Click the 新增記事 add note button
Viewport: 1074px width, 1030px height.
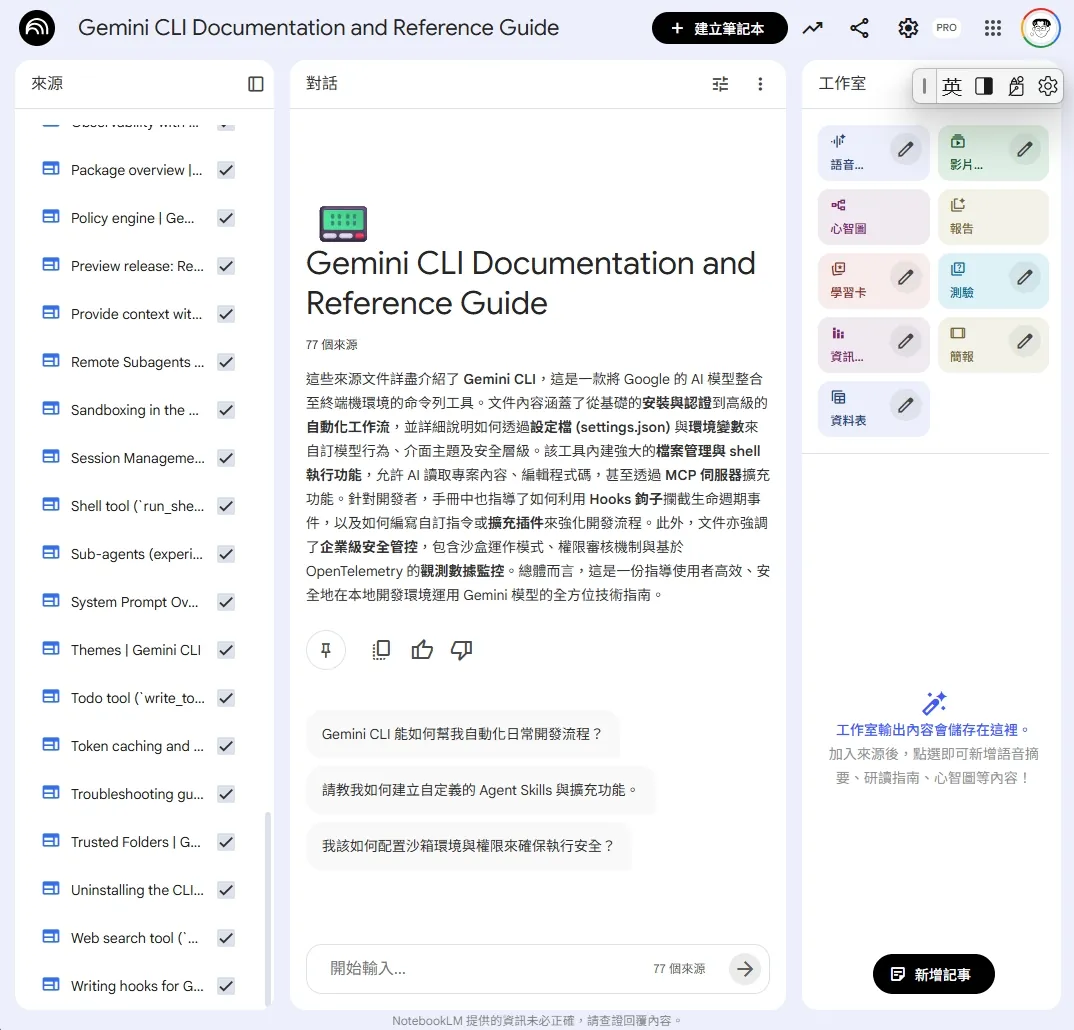933,974
